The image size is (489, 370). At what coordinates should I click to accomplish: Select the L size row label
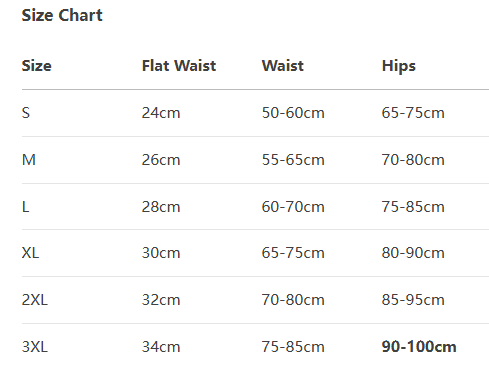(26, 207)
